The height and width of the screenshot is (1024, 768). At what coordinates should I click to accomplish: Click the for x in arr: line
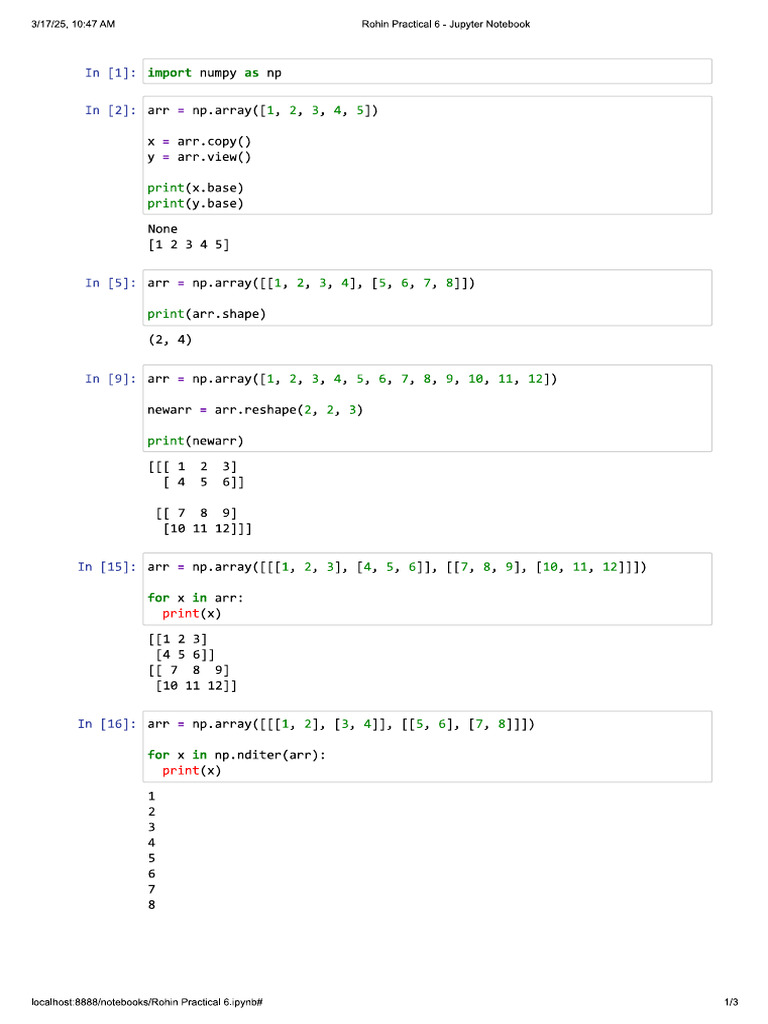[195, 598]
